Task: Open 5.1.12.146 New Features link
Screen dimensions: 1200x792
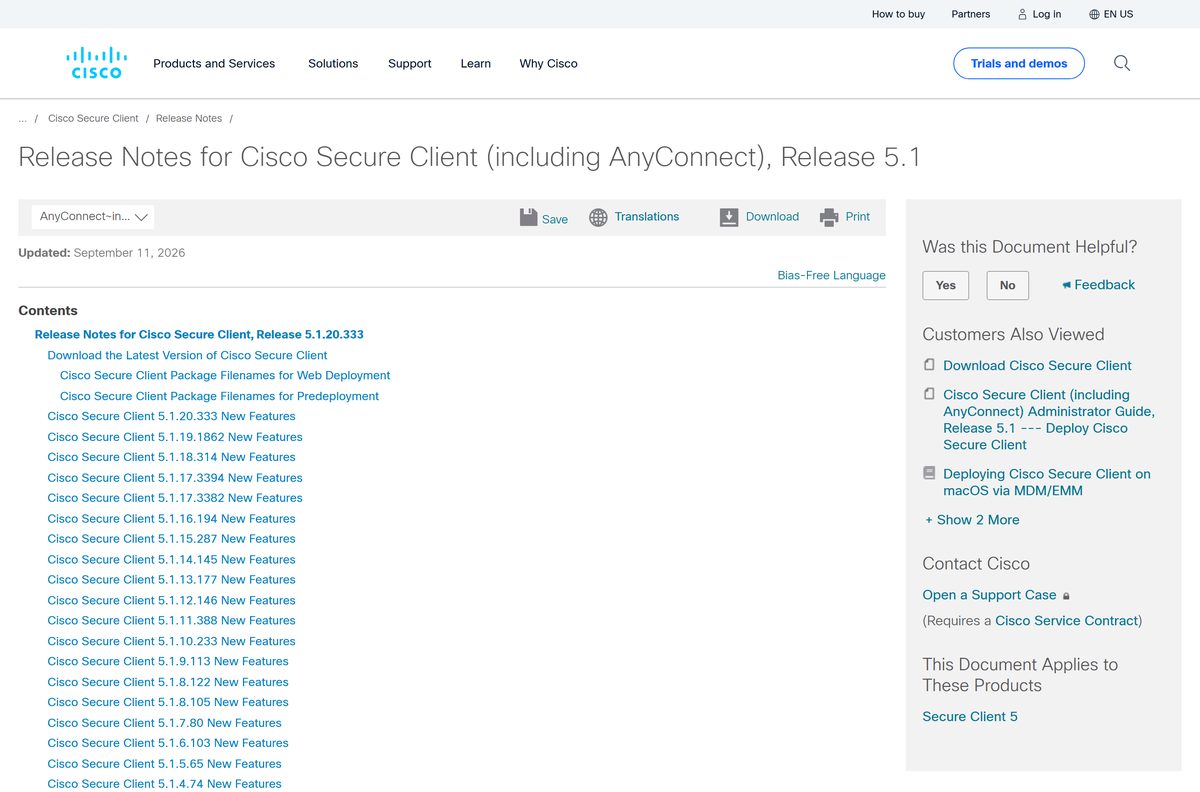Action: click(172, 601)
